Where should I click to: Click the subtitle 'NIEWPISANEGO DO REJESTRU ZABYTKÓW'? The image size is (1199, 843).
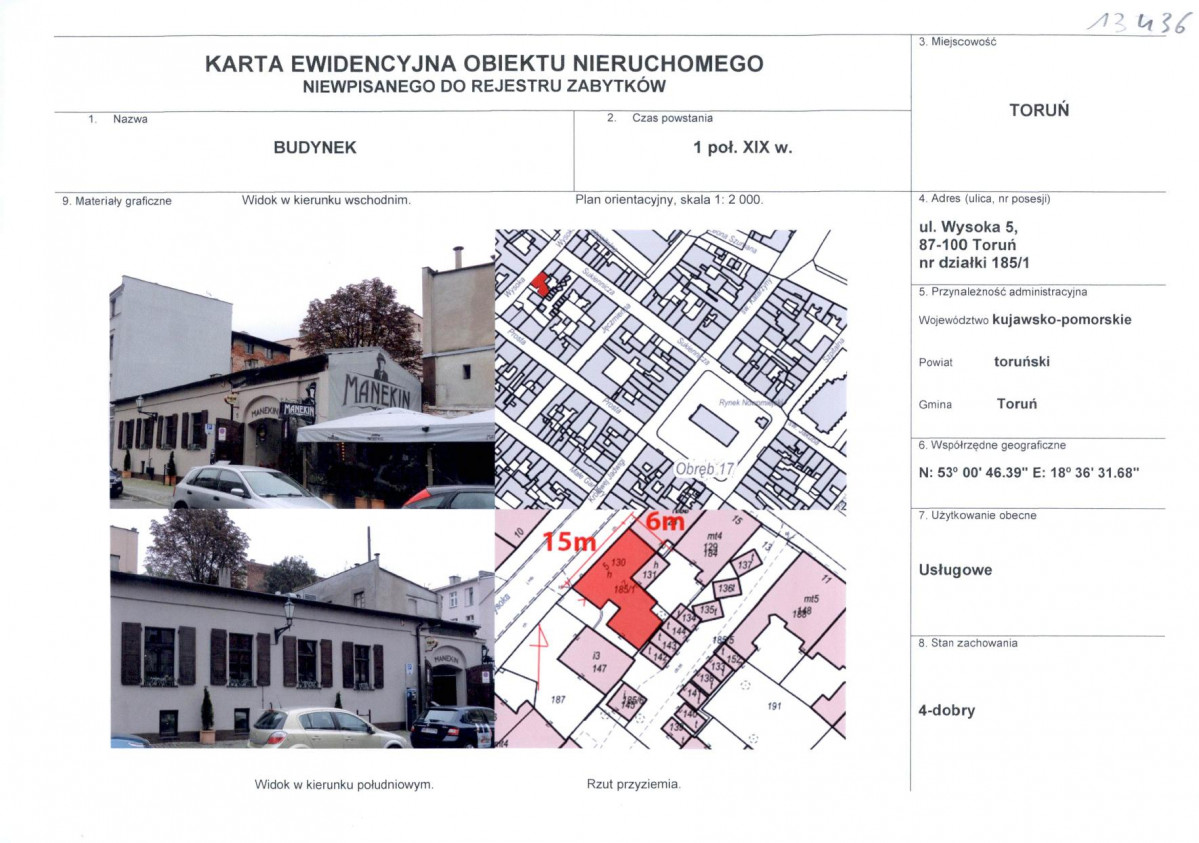tap(484, 86)
